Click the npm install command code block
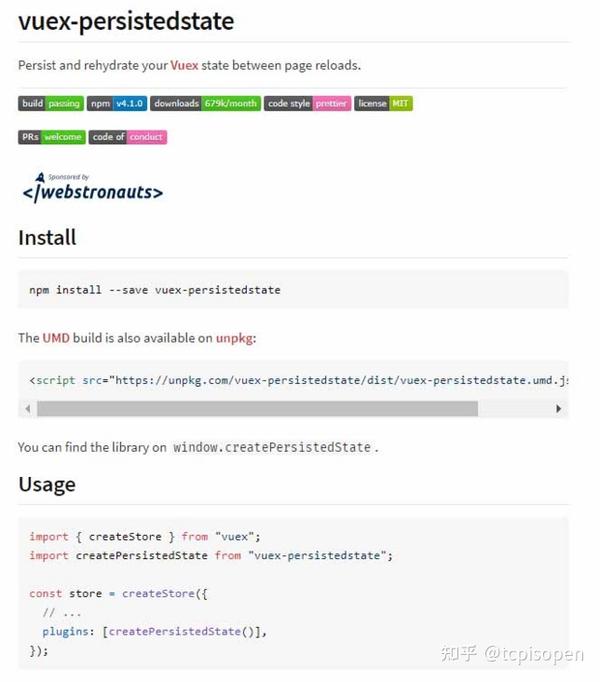Screen dimensions: 600x682 click(155, 290)
